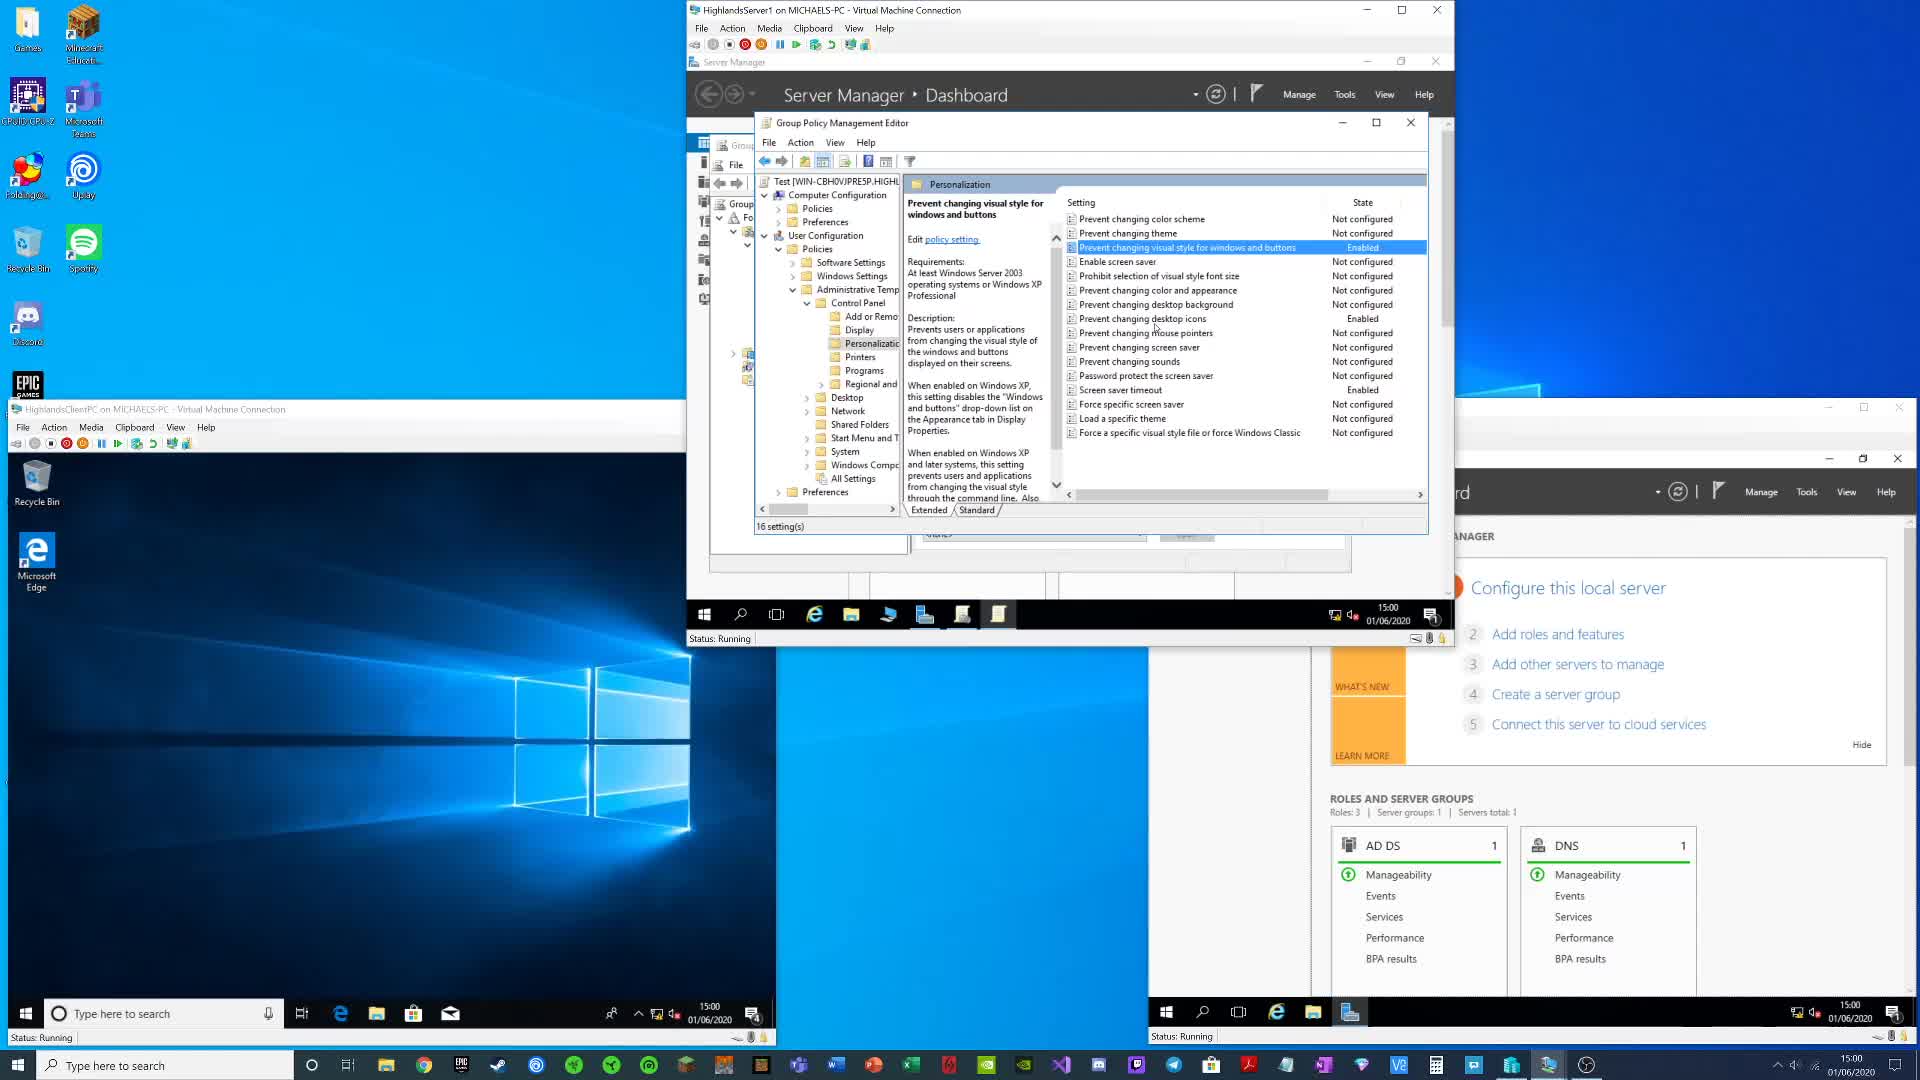This screenshot has width=1920, height=1080.
Task: Collapse the Computer Configuration node
Action: [x=765, y=195]
